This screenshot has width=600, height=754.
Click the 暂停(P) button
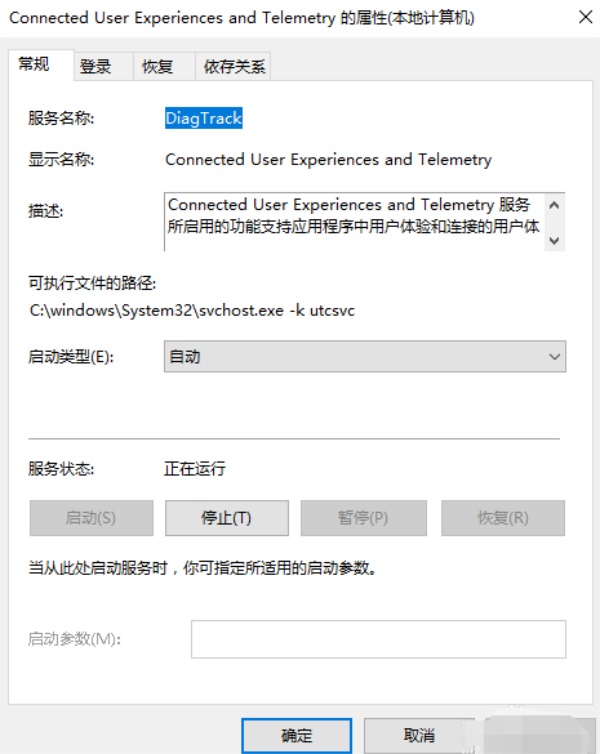coord(363,518)
